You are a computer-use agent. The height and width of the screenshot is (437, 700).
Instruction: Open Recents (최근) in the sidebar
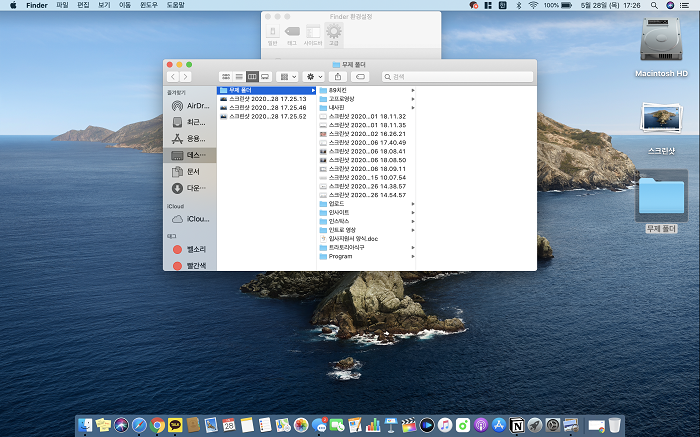pyautogui.click(x=190, y=122)
